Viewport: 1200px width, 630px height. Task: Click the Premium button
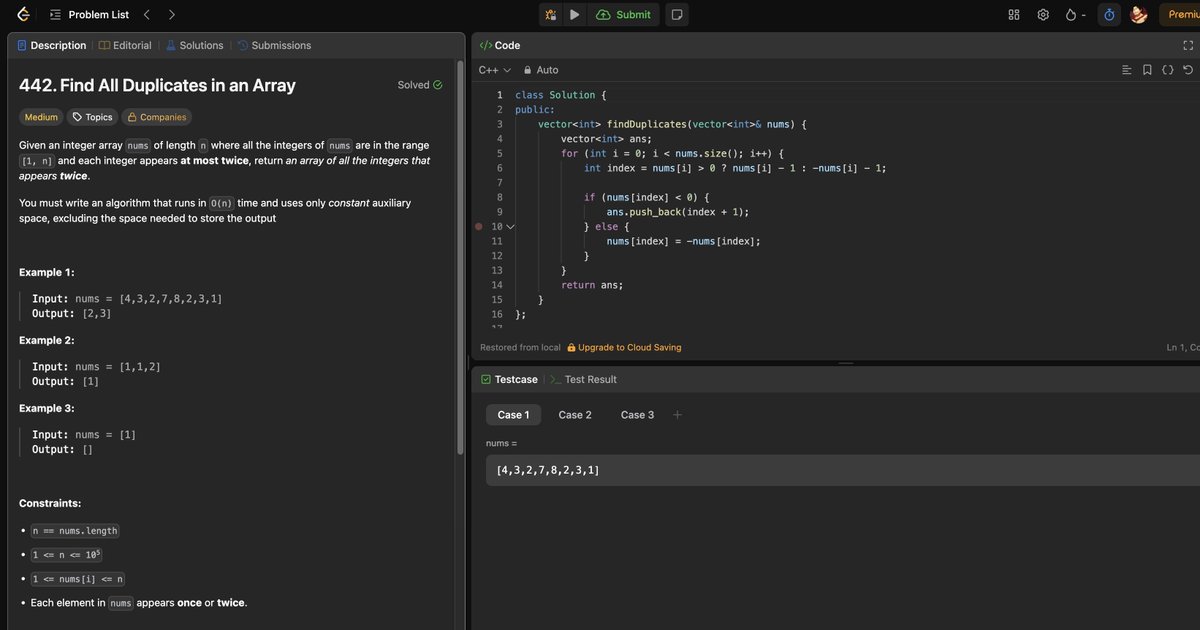(1180, 15)
